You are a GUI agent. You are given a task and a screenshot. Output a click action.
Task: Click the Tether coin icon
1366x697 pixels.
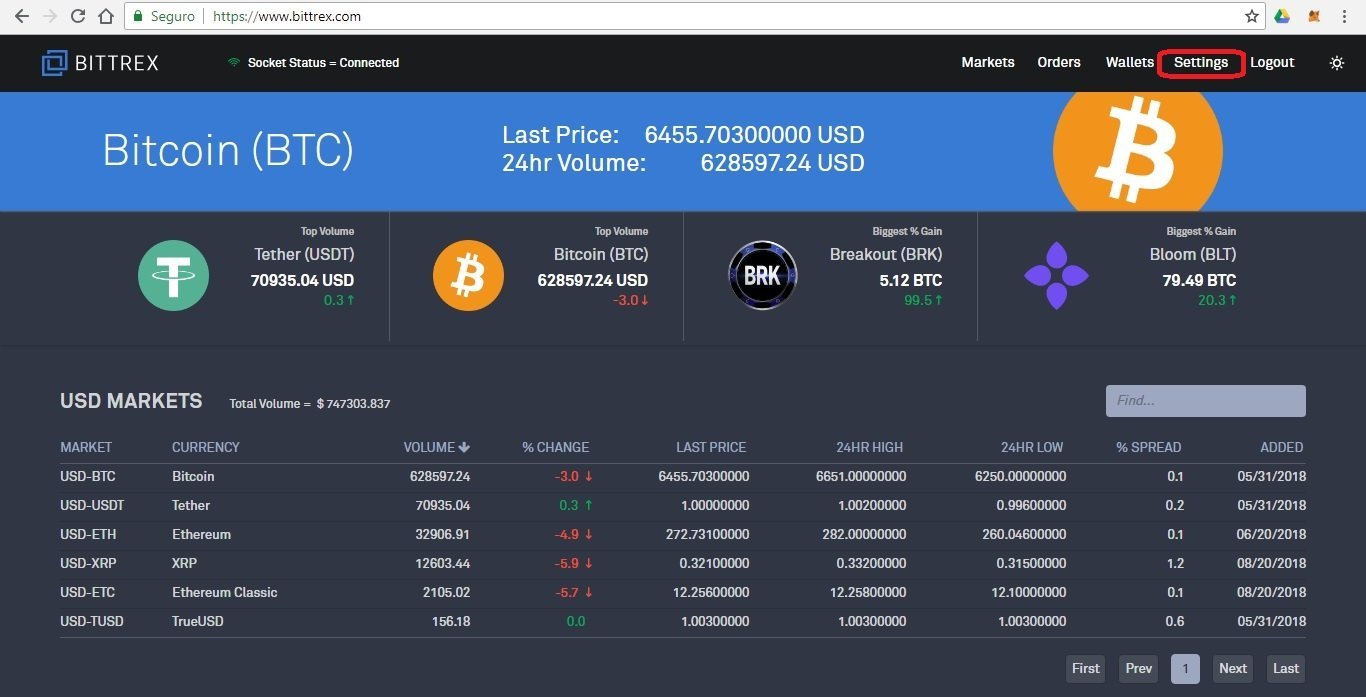(174, 275)
